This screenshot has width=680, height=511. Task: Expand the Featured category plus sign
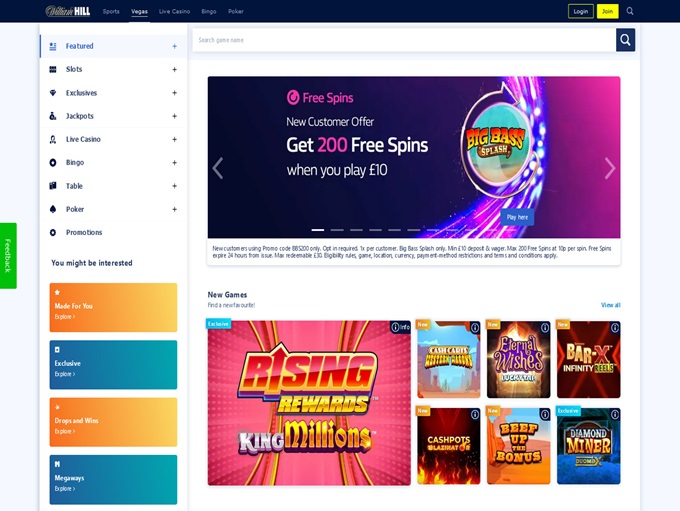(x=174, y=46)
